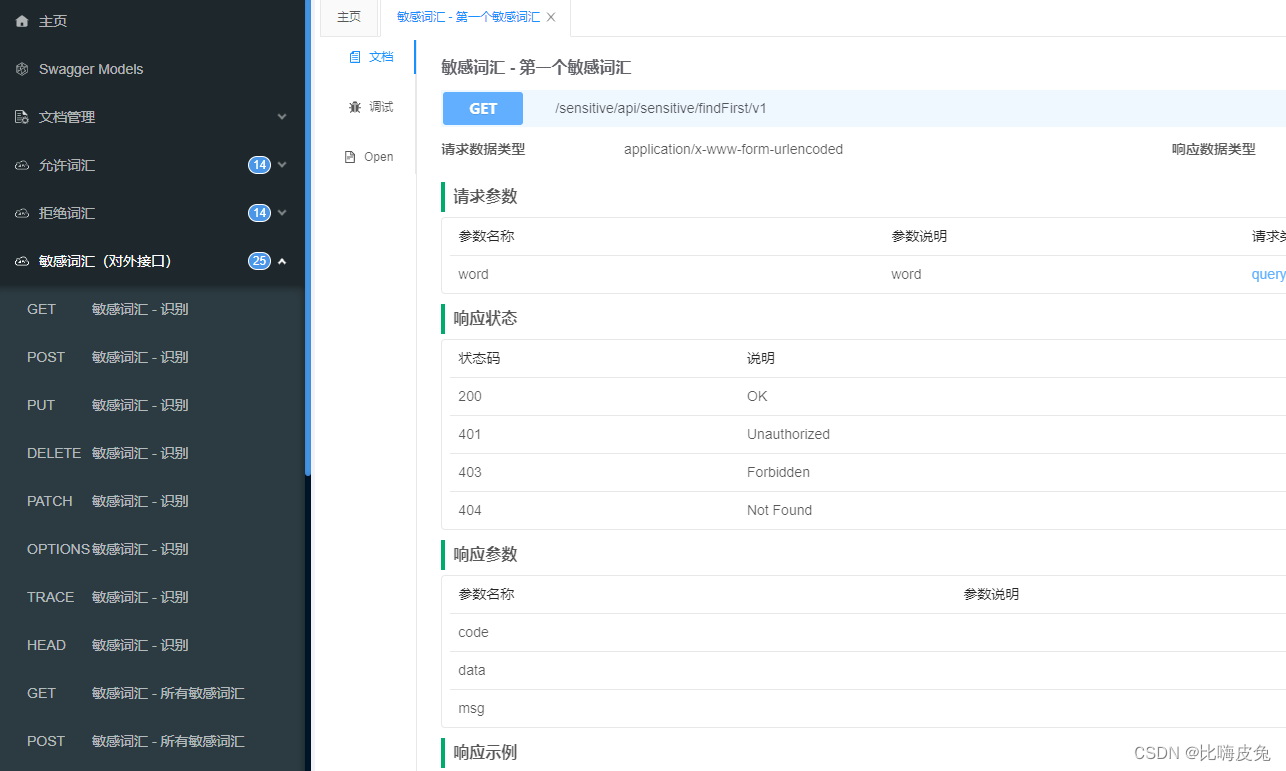
Task: Click the 响应状态 section heading
Action: [x=485, y=318]
